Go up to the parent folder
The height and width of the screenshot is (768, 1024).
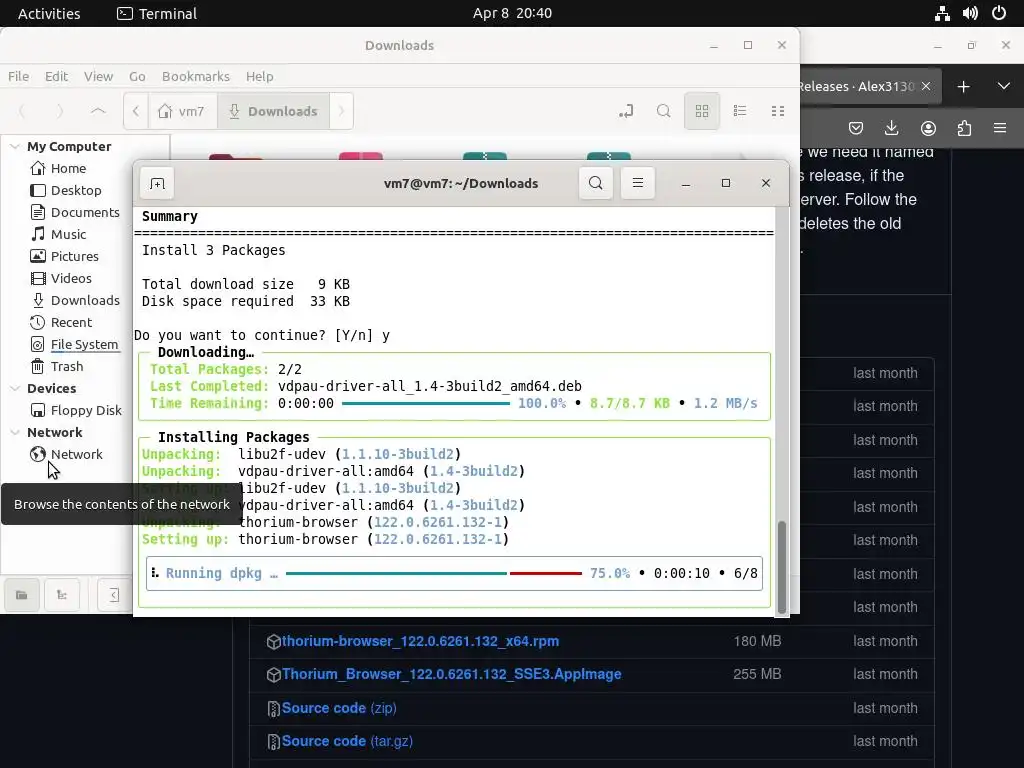[x=98, y=111]
